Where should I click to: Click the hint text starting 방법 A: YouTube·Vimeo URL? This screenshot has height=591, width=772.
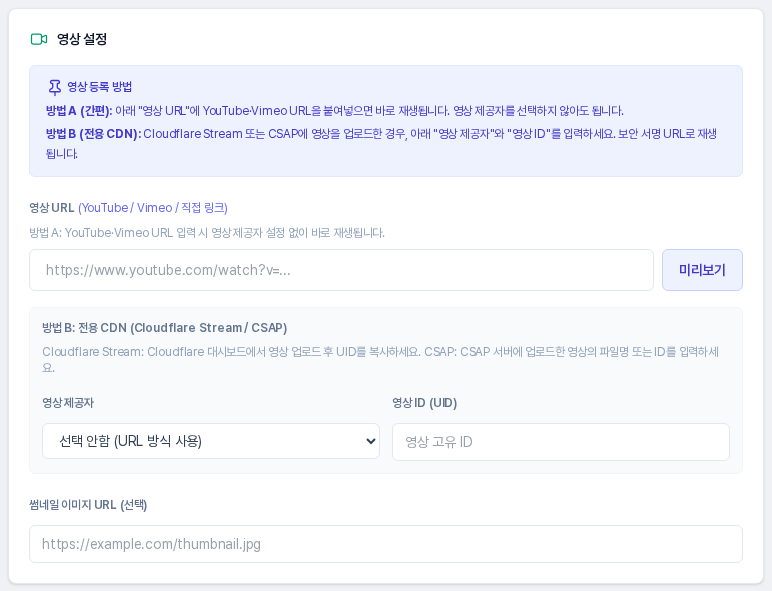207,232
